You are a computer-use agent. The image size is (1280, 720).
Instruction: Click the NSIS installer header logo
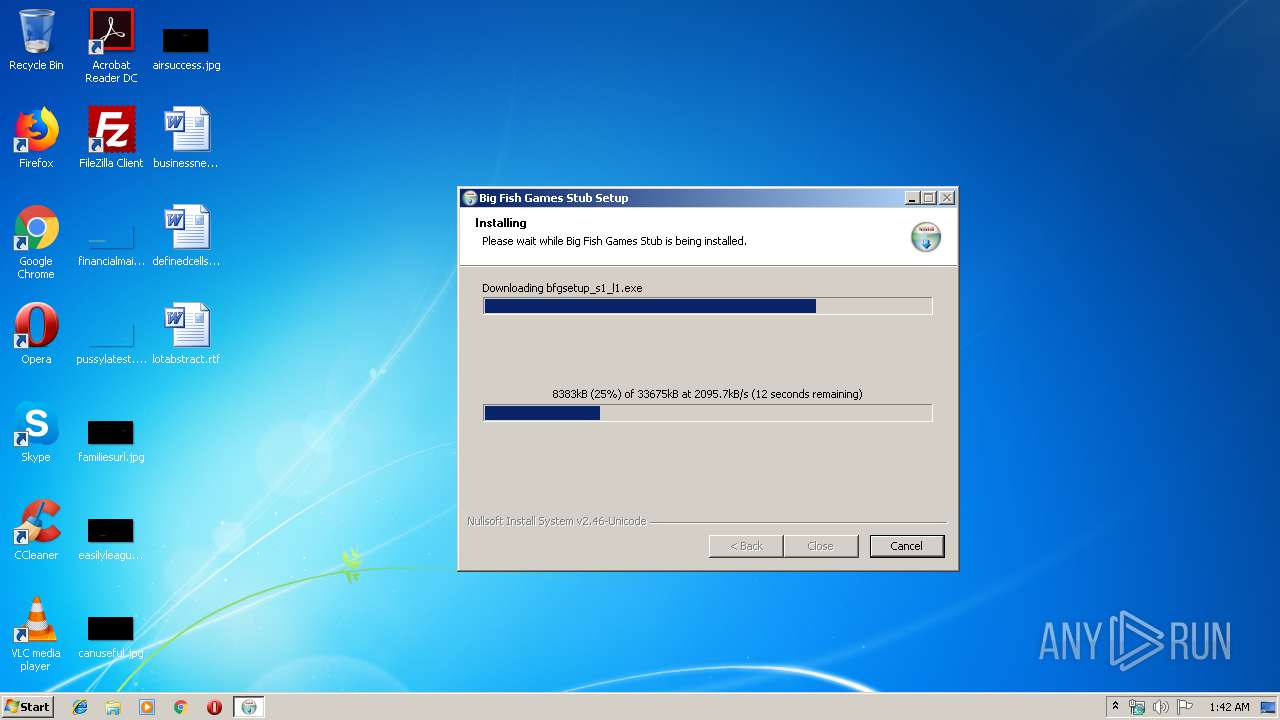point(926,237)
